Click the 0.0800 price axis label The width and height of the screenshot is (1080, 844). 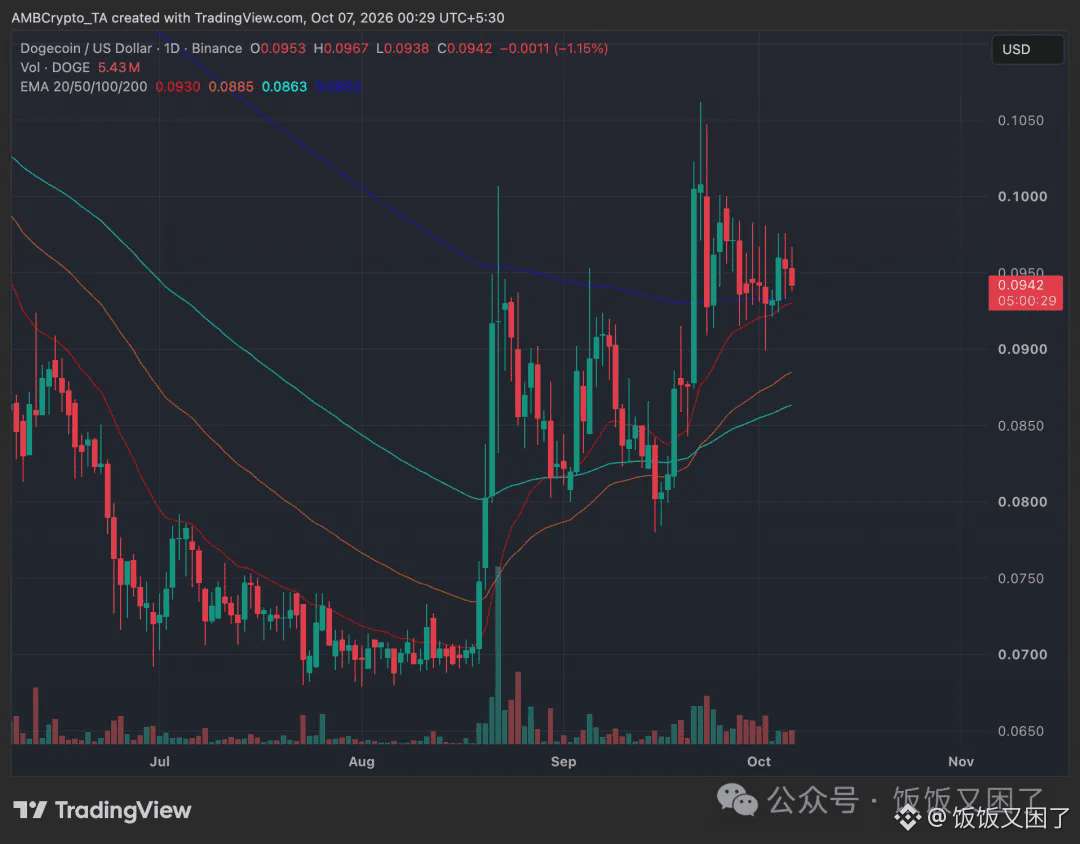(x=1022, y=502)
